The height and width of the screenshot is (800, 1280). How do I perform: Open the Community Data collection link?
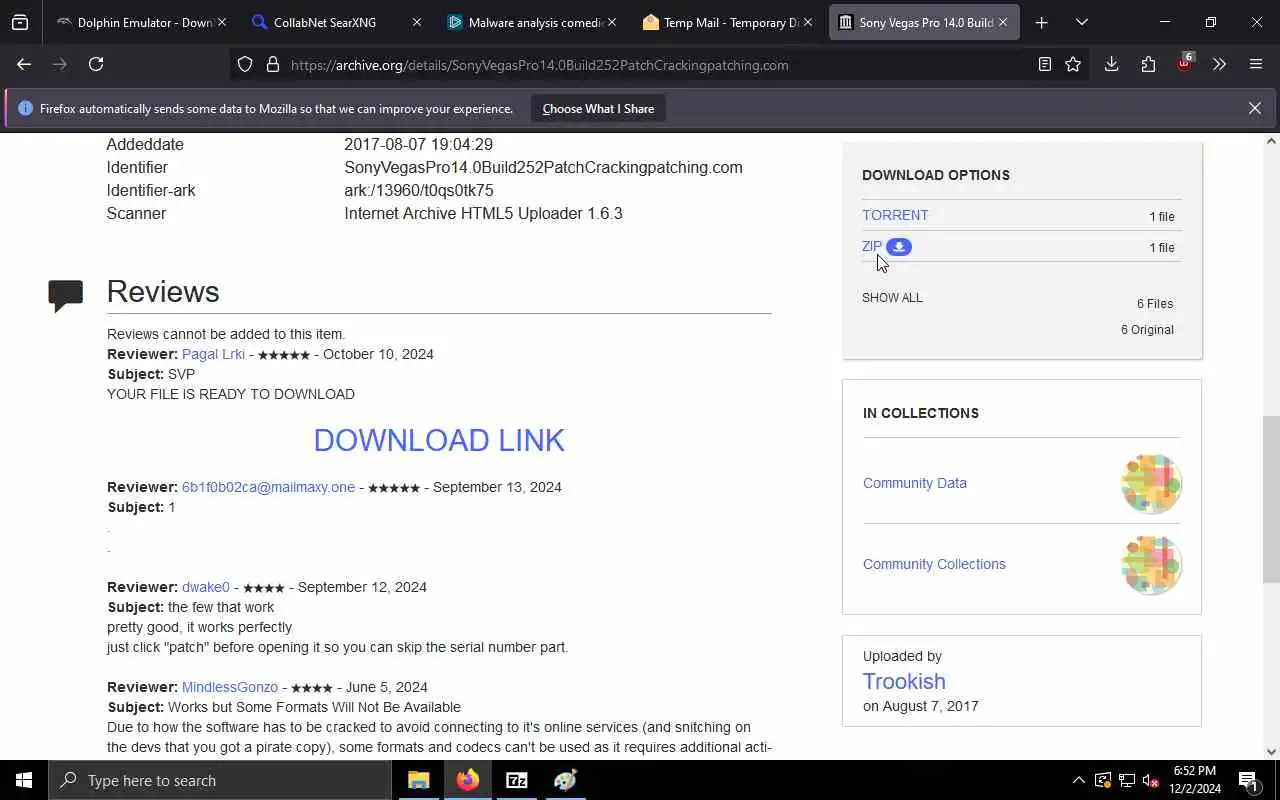pyautogui.click(x=915, y=483)
